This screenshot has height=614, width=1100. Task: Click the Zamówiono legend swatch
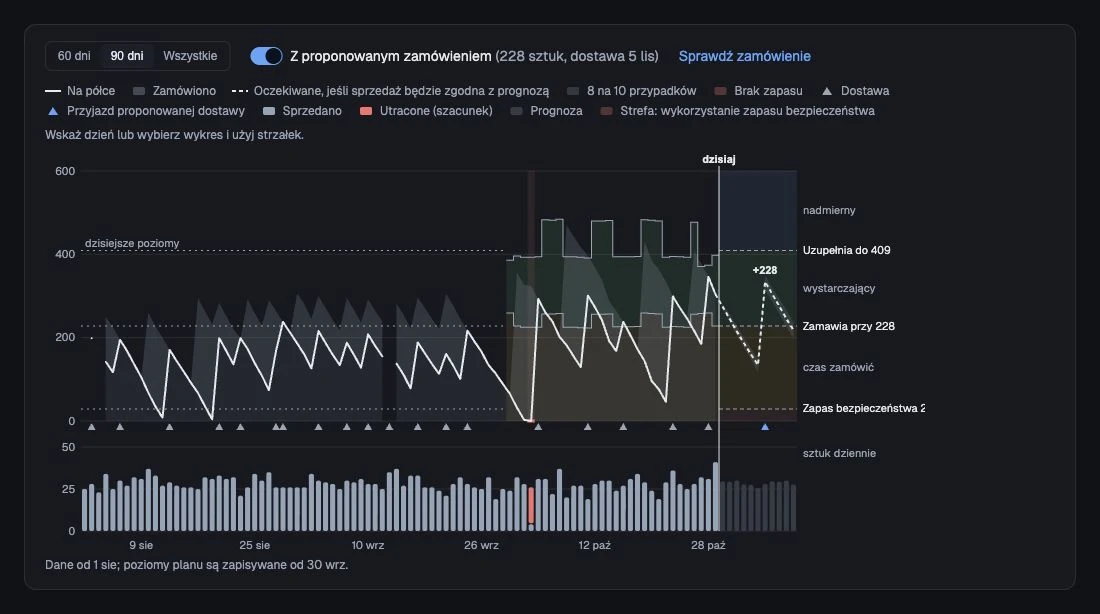point(139,91)
